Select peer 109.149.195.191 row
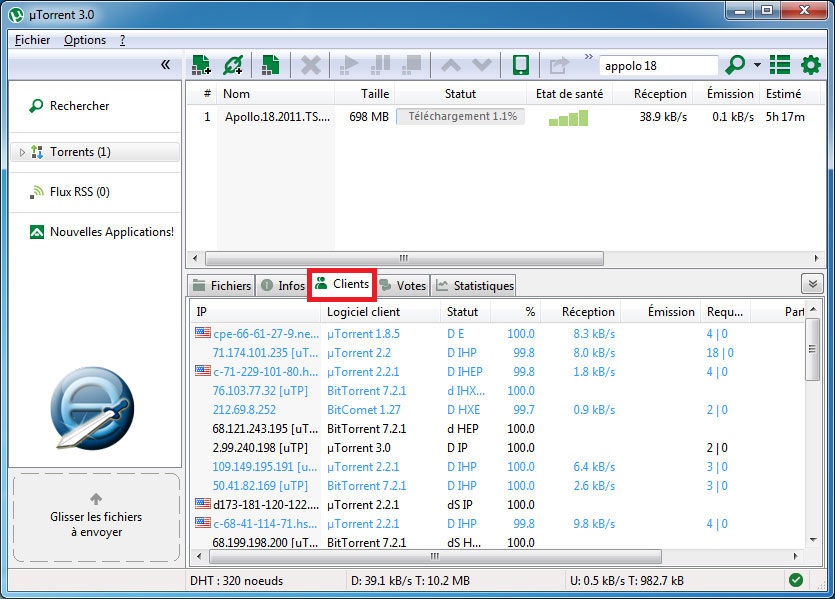 (x=498, y=467)
